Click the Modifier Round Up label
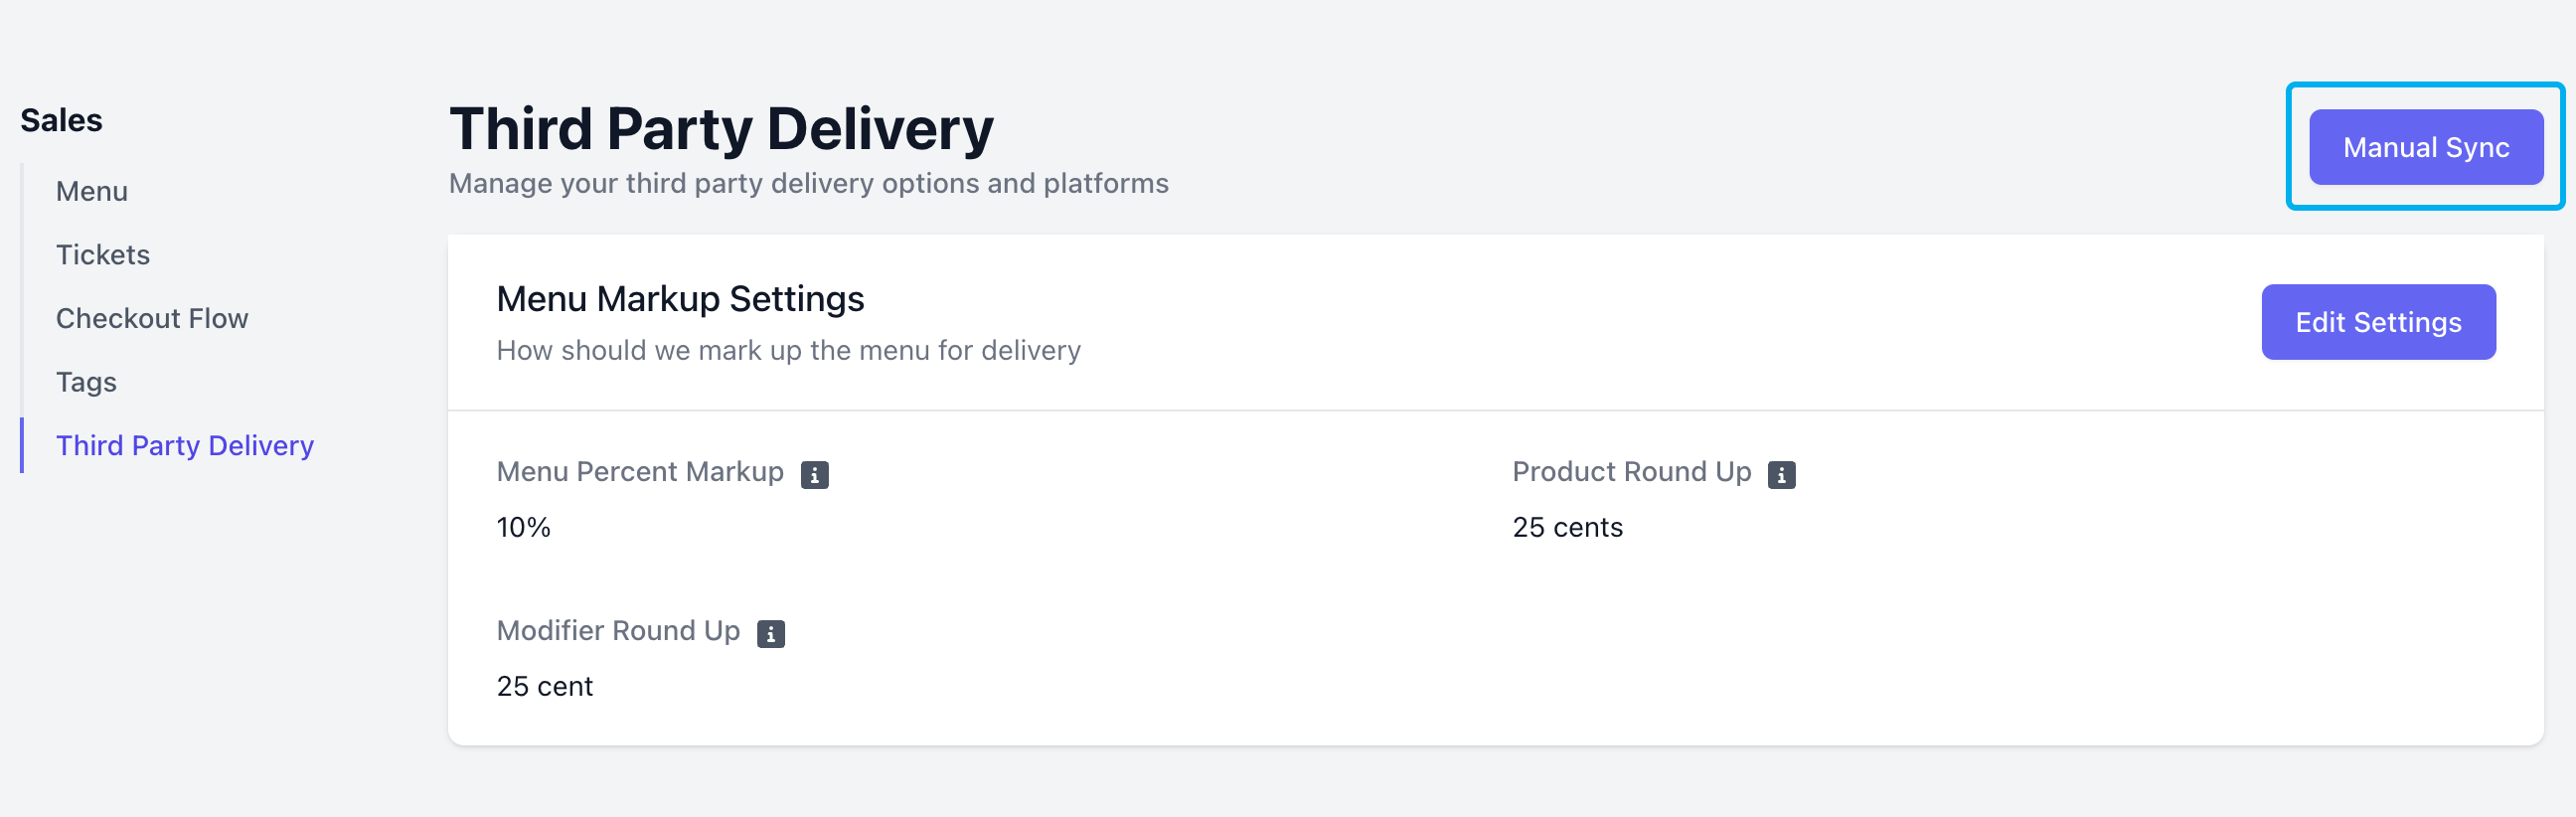The height and width of the screenshot is (817, 2576). [618, 631]
